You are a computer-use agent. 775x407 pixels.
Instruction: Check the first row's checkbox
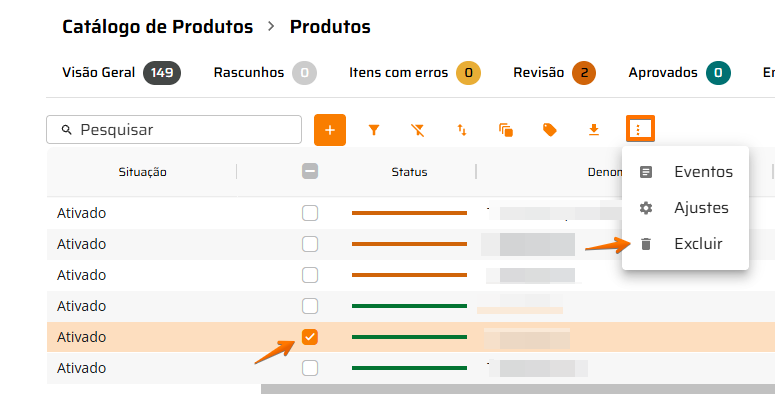tap(310, 213)
